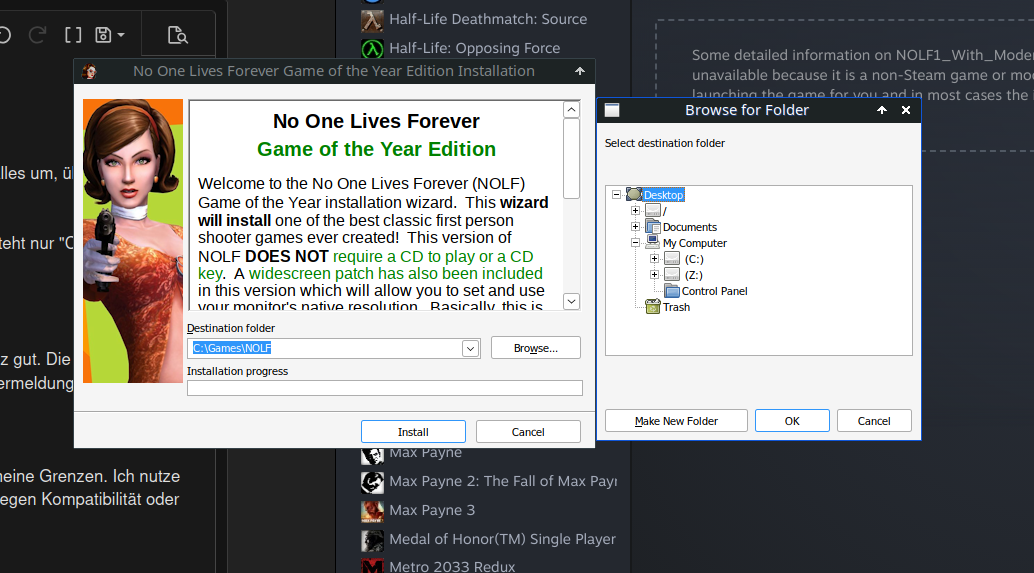
Task: Click the Install button
Action: click(x=413, y=432)
